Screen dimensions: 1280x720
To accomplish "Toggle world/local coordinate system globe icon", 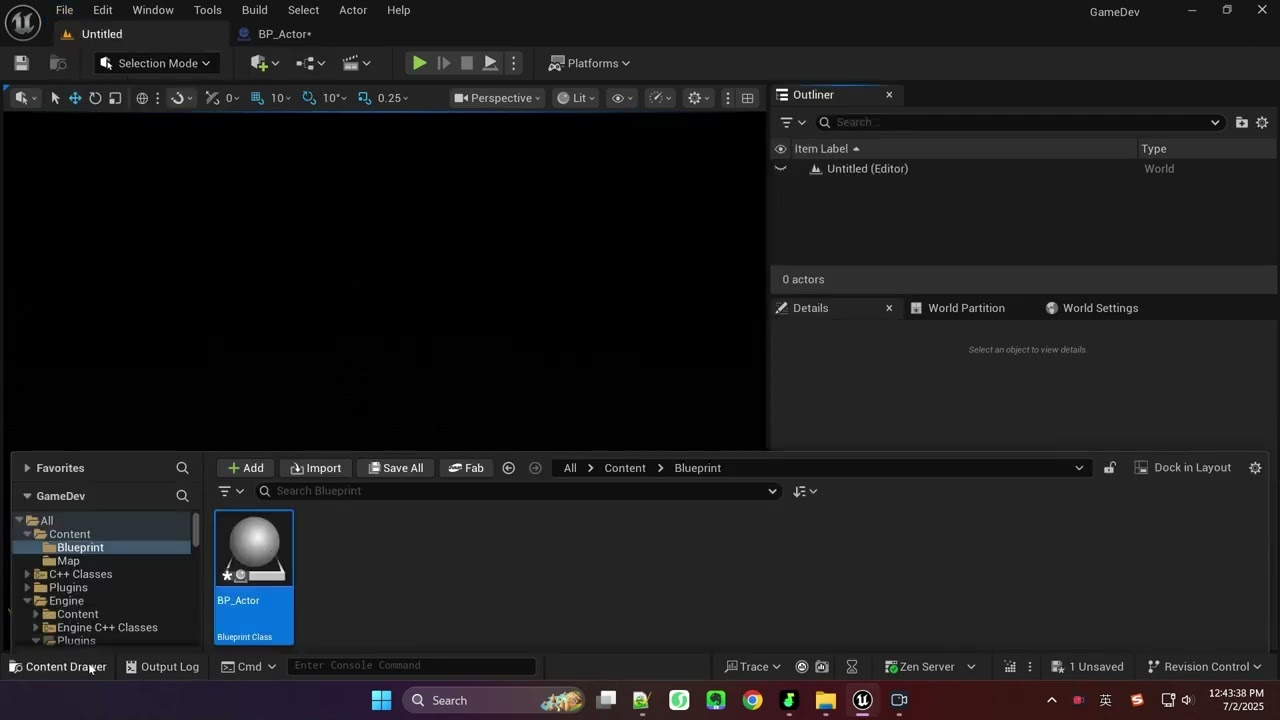I will click(142, 98).
